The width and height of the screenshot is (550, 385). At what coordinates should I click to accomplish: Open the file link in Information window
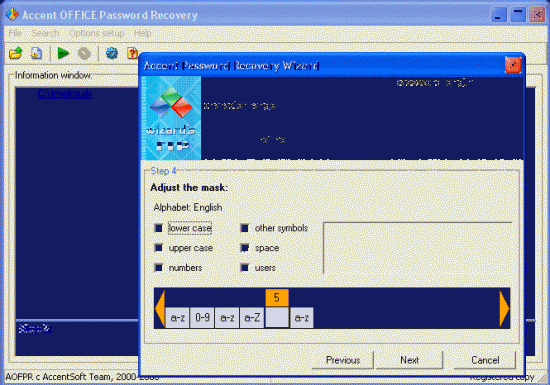(65, 93)
